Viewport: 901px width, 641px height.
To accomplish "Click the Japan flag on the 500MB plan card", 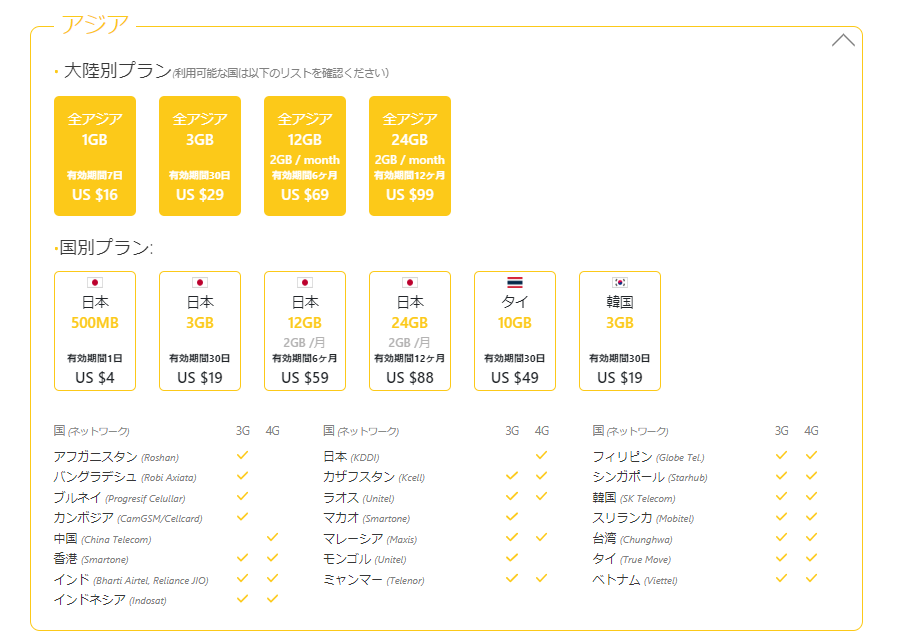I will 97,284.
